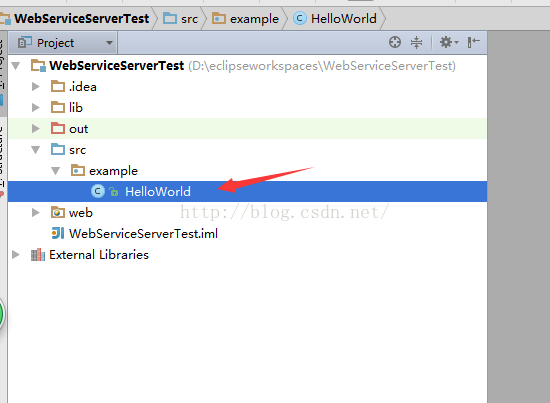Select the .idea folder label
550x403 pixels.
pos(82,87)
